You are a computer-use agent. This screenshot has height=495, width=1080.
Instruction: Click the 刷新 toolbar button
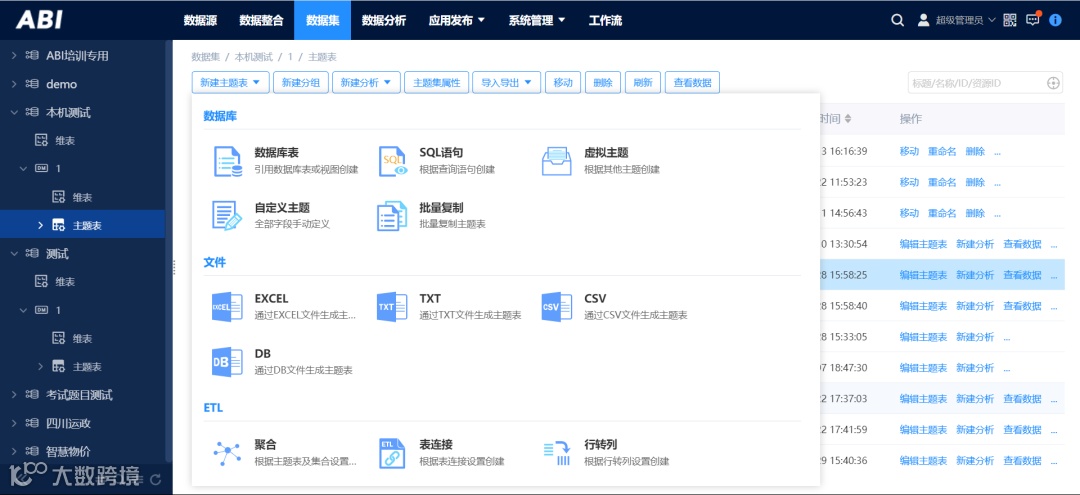pyautogui.click(x=643, y=83)
